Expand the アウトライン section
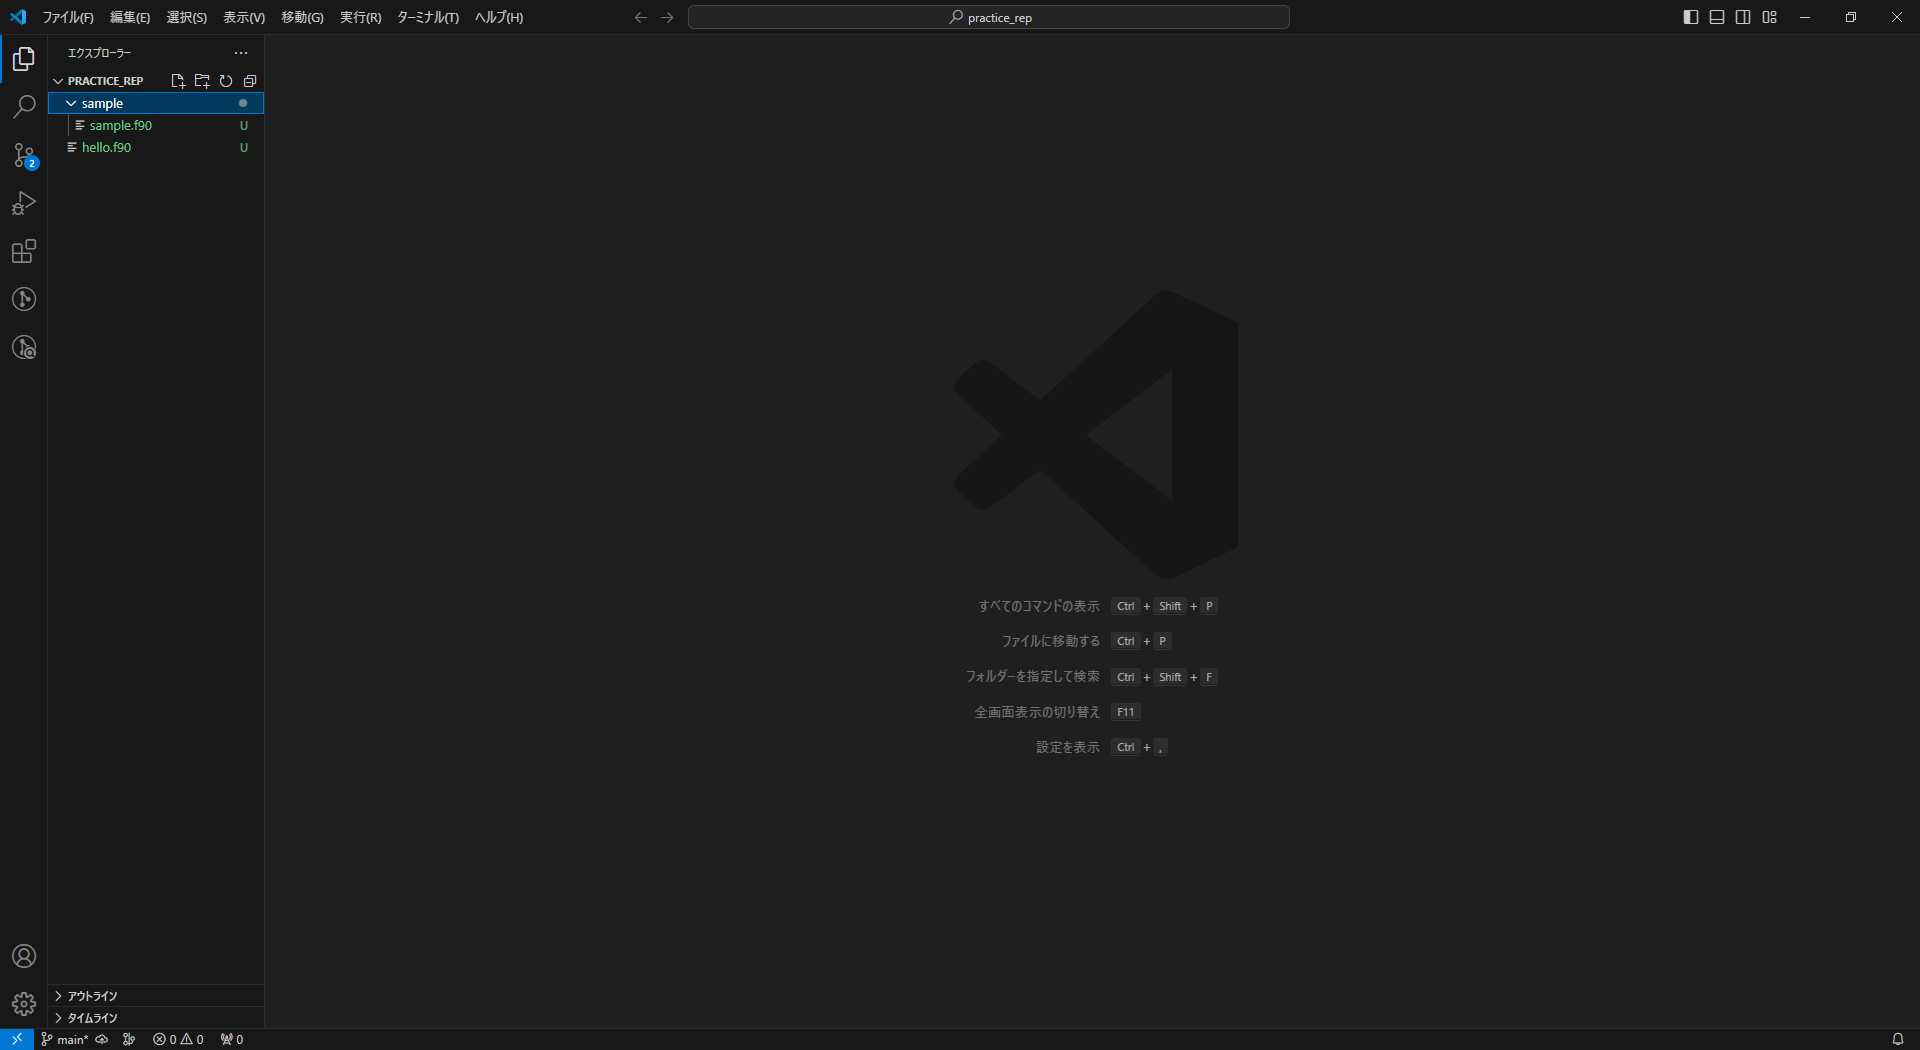 (x=156, y=996)
